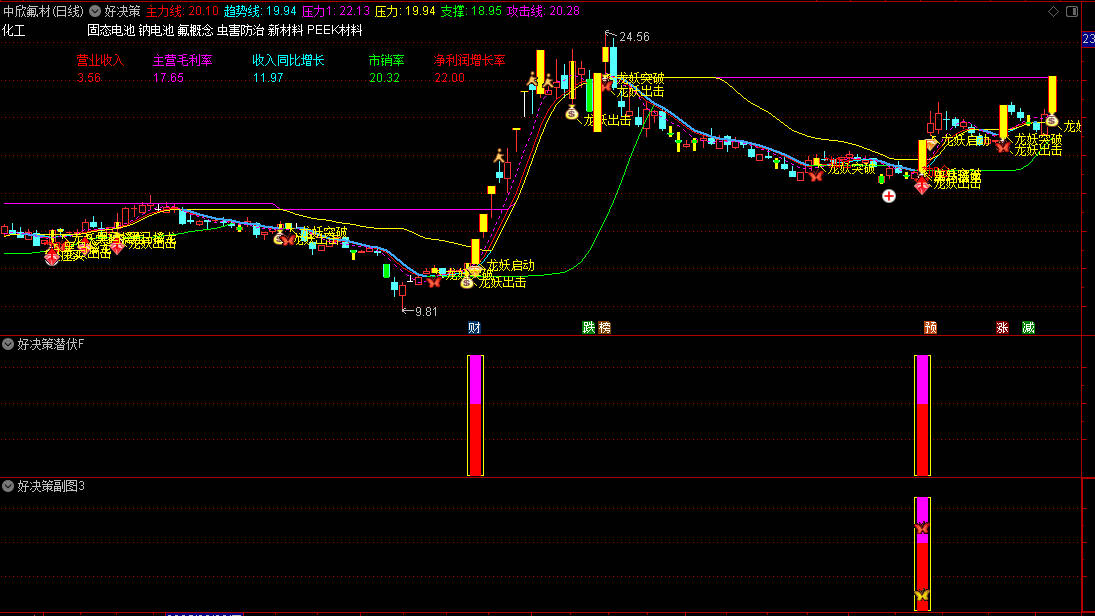
Task: Open the 新材料 concept tag
Action: 286,31
